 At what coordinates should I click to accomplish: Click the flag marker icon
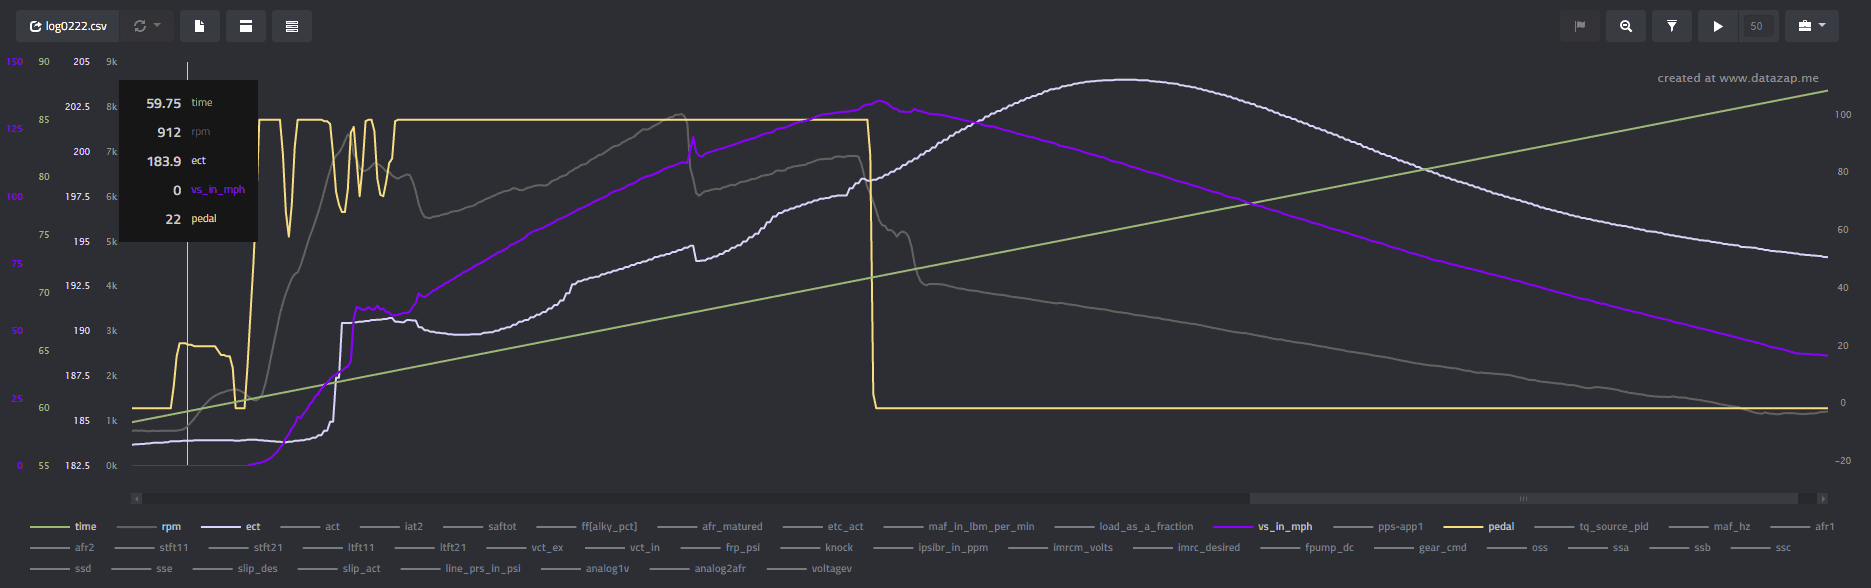pos(1580,26)
